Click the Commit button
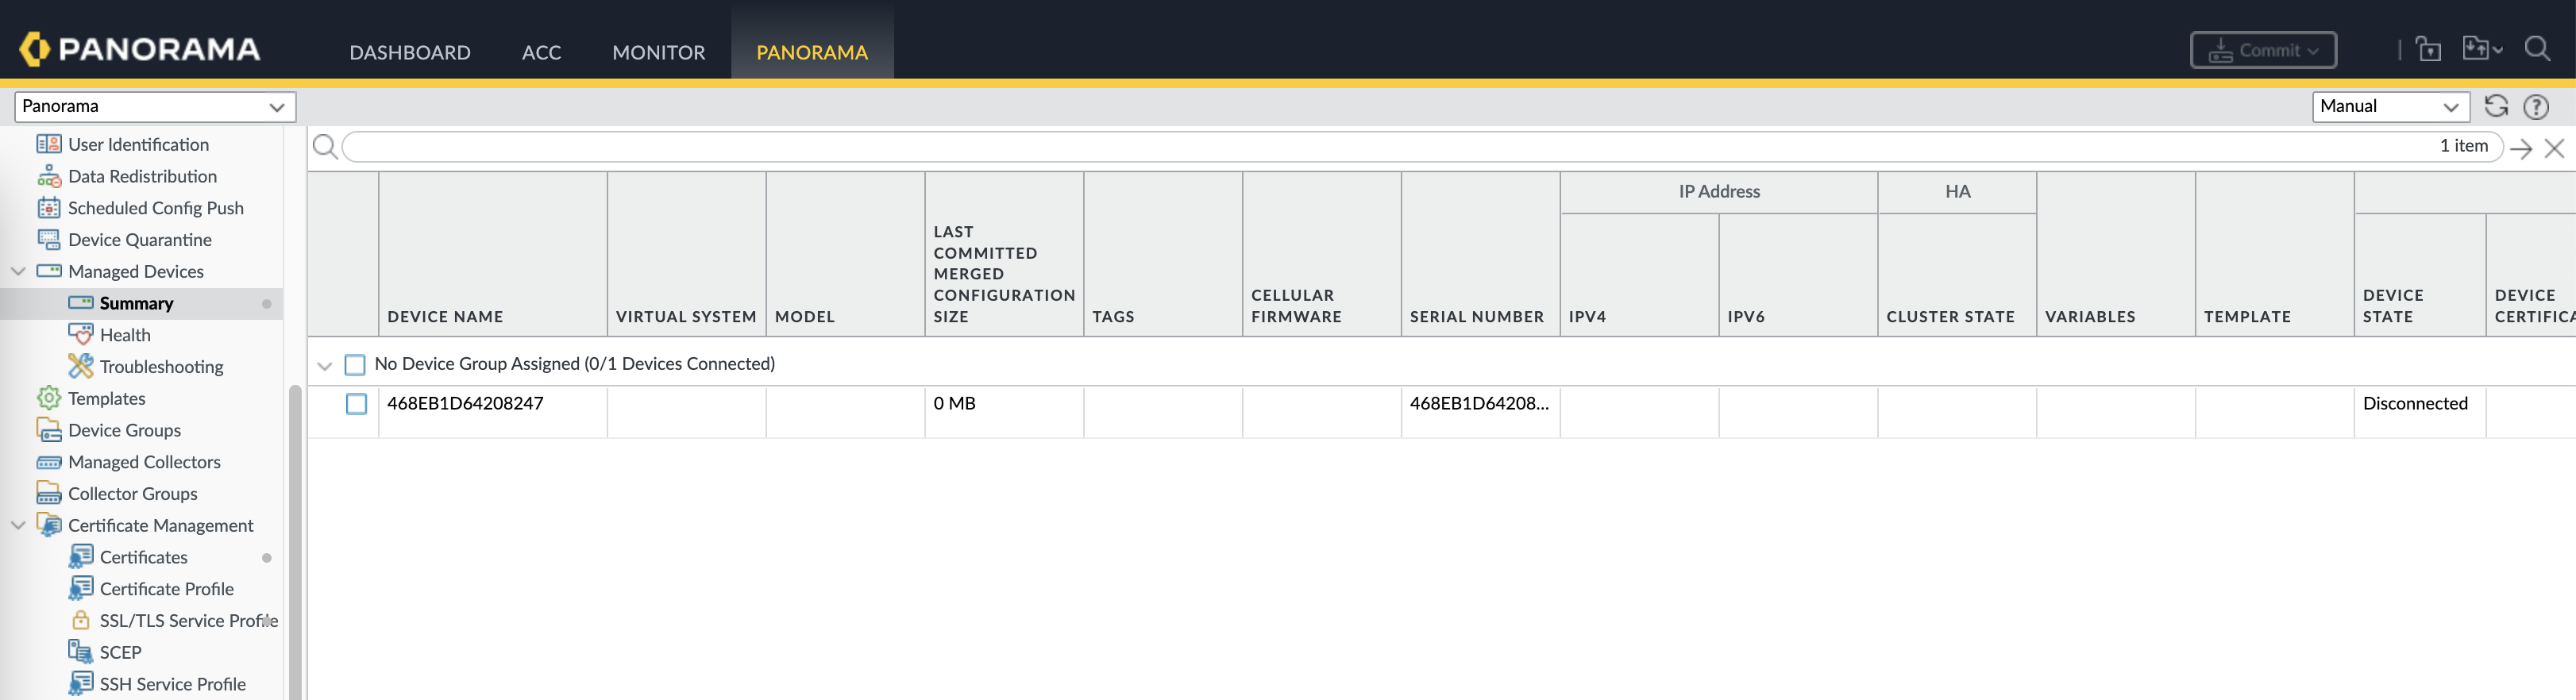Image resolution: width=2576 pixels, height=700 pixels. tap(2262, 50)
